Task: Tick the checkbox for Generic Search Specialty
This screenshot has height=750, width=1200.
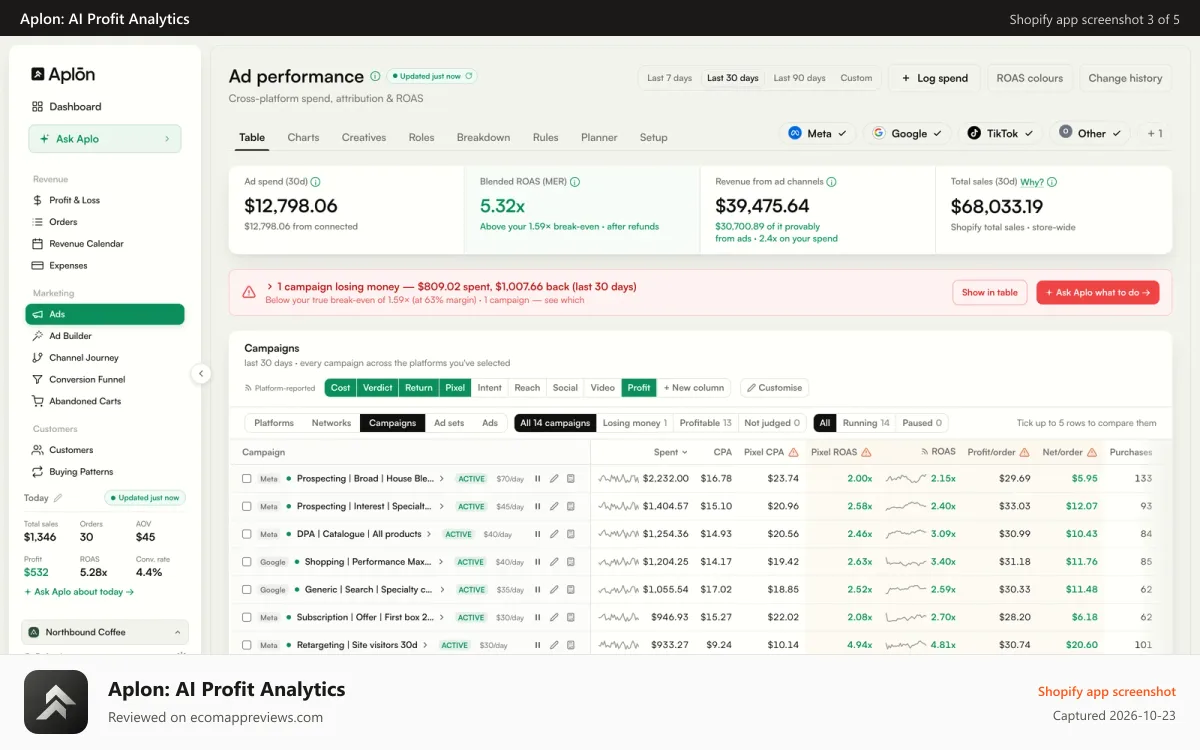Action: point(247,590)
